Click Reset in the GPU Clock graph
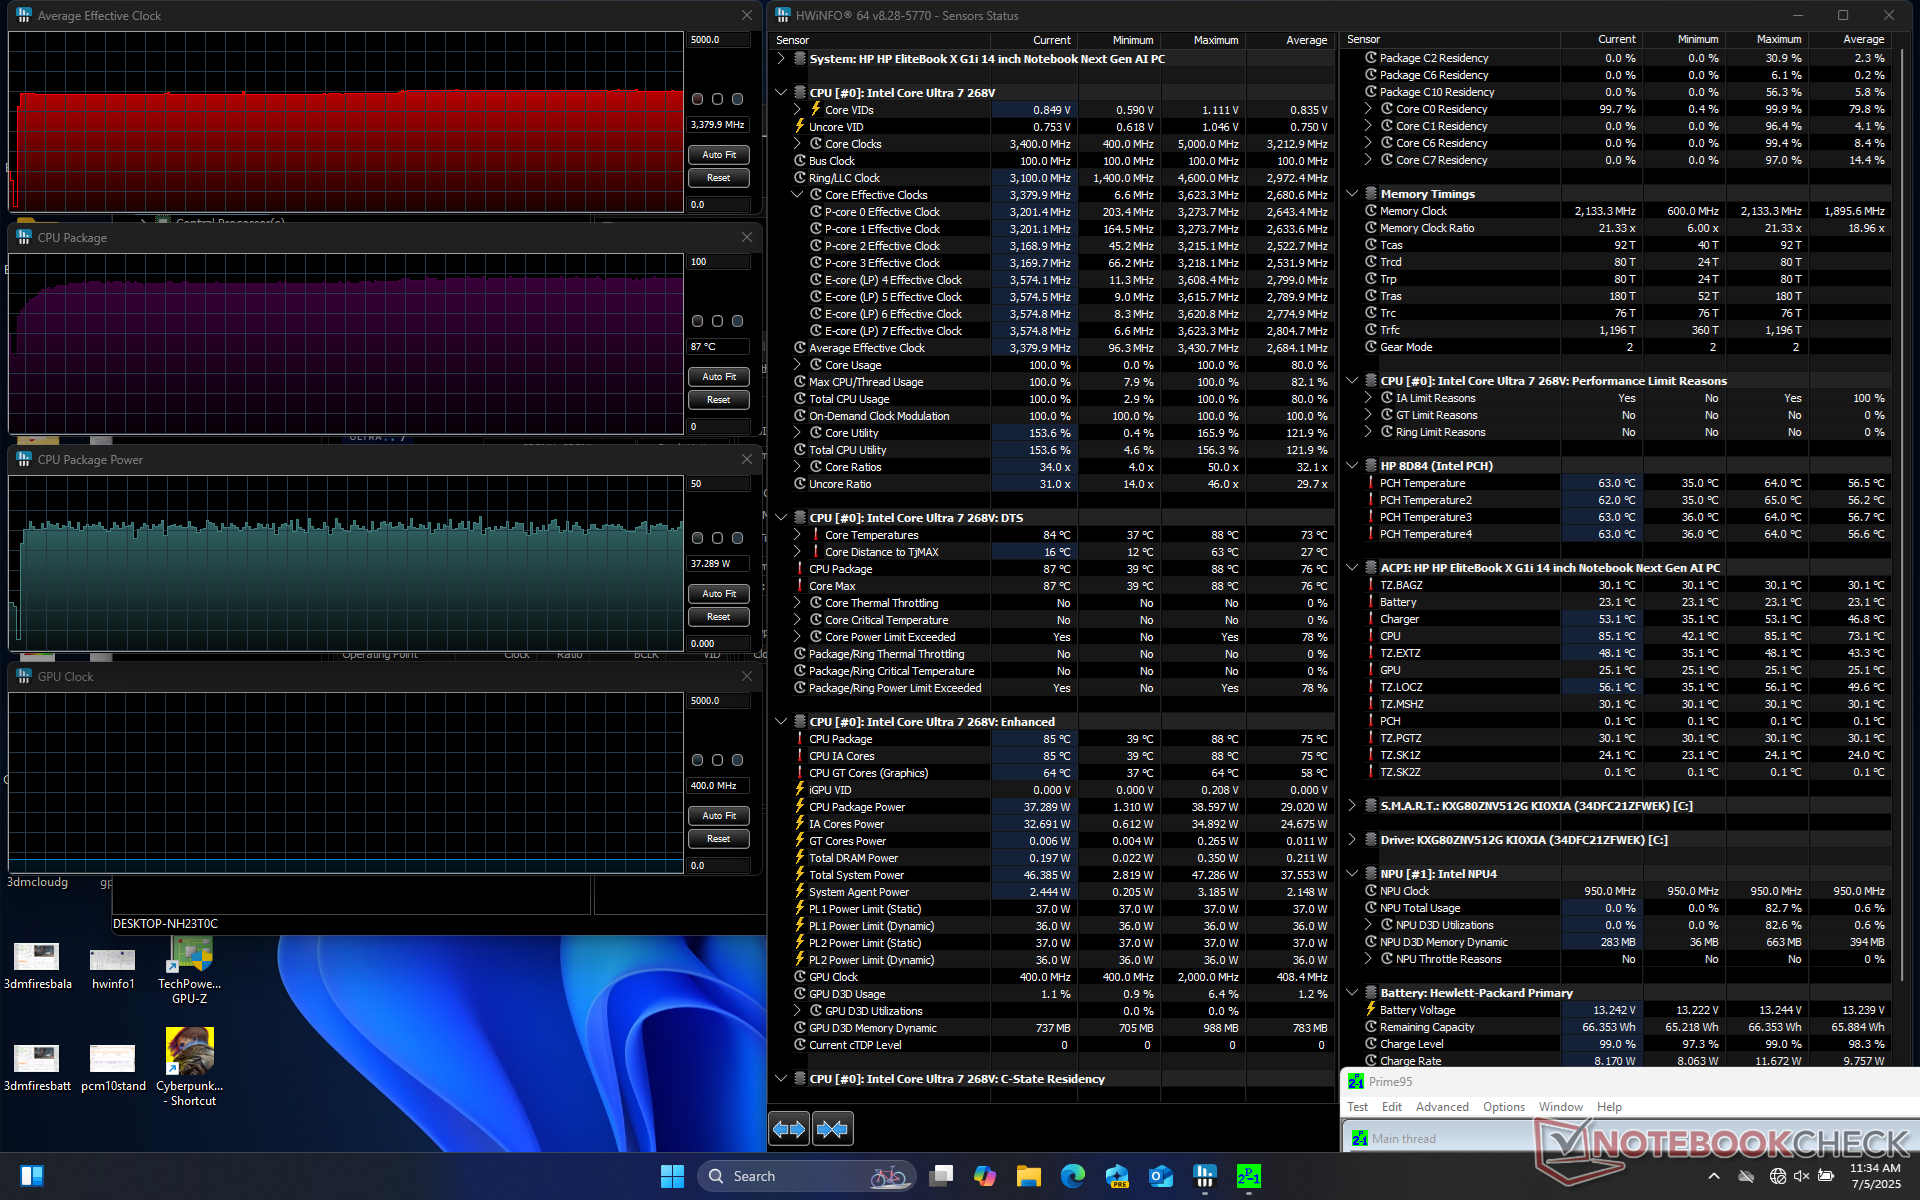Viewport: 1920px width, 1200px height. [718, 839]
